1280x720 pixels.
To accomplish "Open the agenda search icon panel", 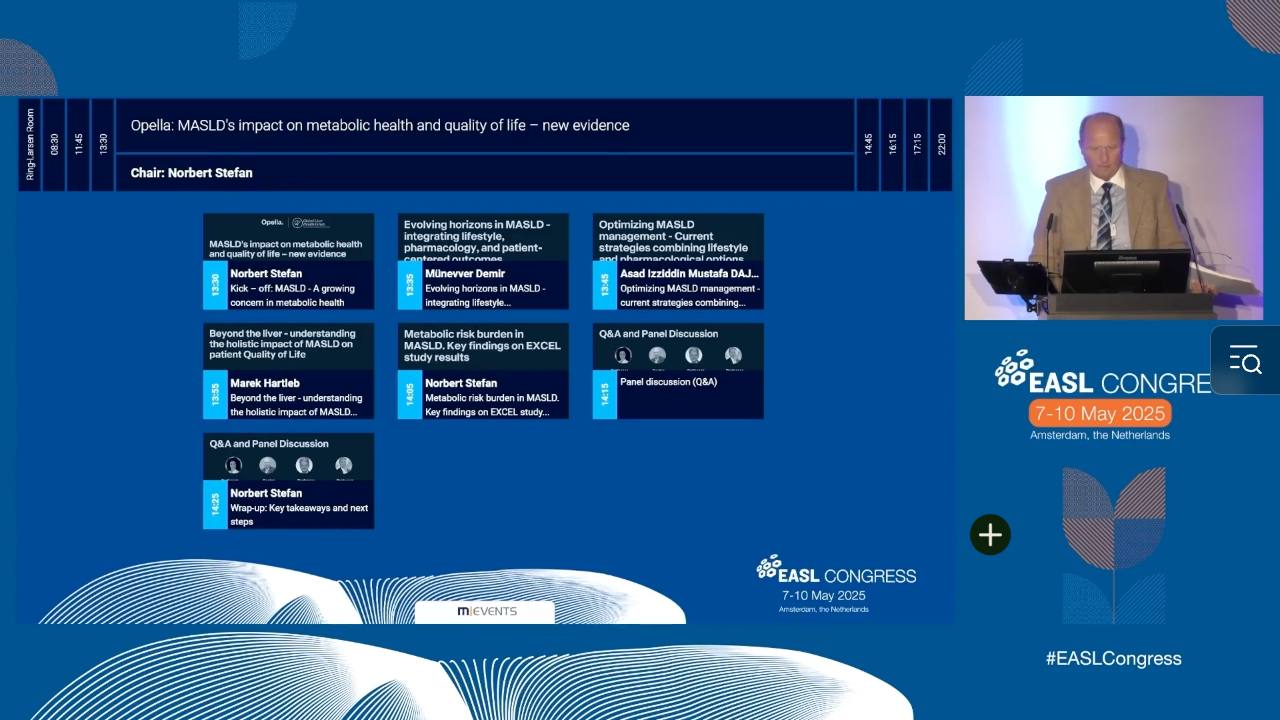I will [x=1245, y=360].
